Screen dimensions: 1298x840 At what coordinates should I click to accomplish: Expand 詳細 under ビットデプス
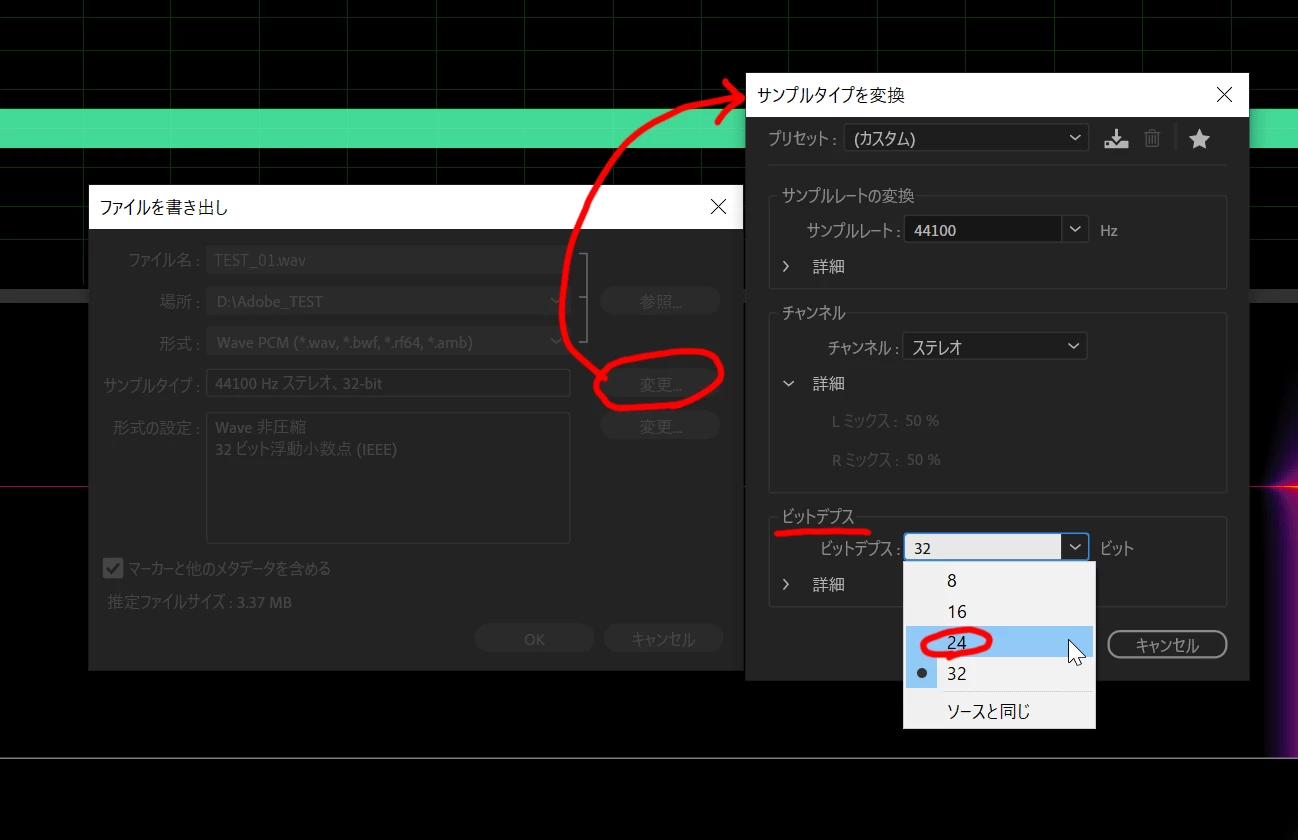(786, 585)
